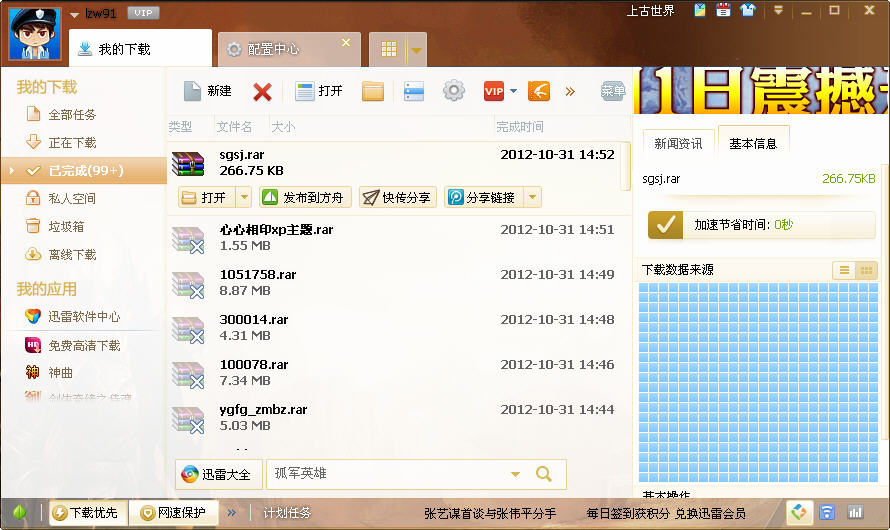890x530 pixels.
Task: Click the sgsj.rar archive icon
Action: point(188,163)
